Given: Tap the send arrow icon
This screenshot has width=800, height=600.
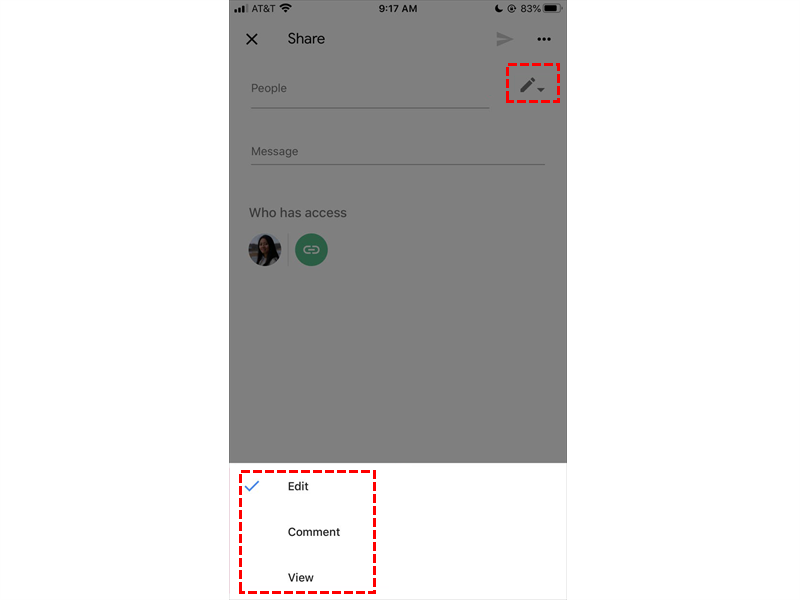Looking at the screenshot, I should coord(504,39).
